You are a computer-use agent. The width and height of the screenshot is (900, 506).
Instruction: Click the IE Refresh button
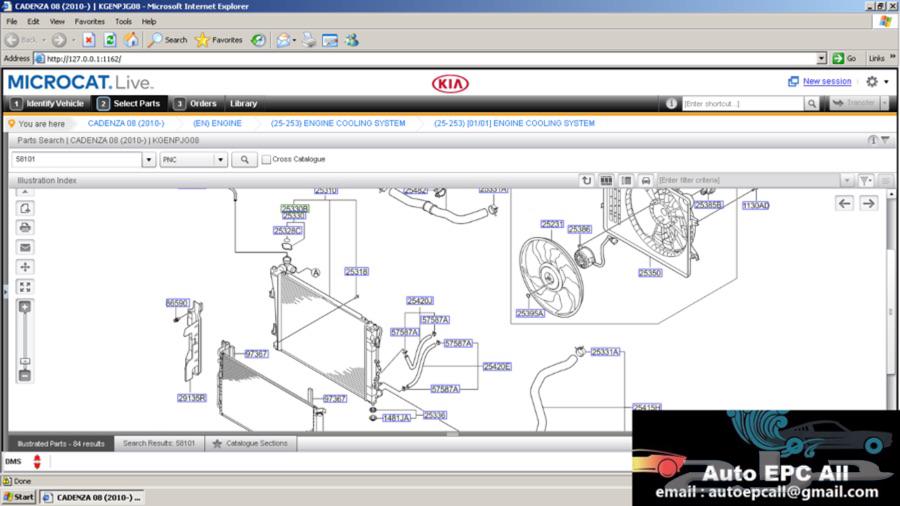pos(110,40)
